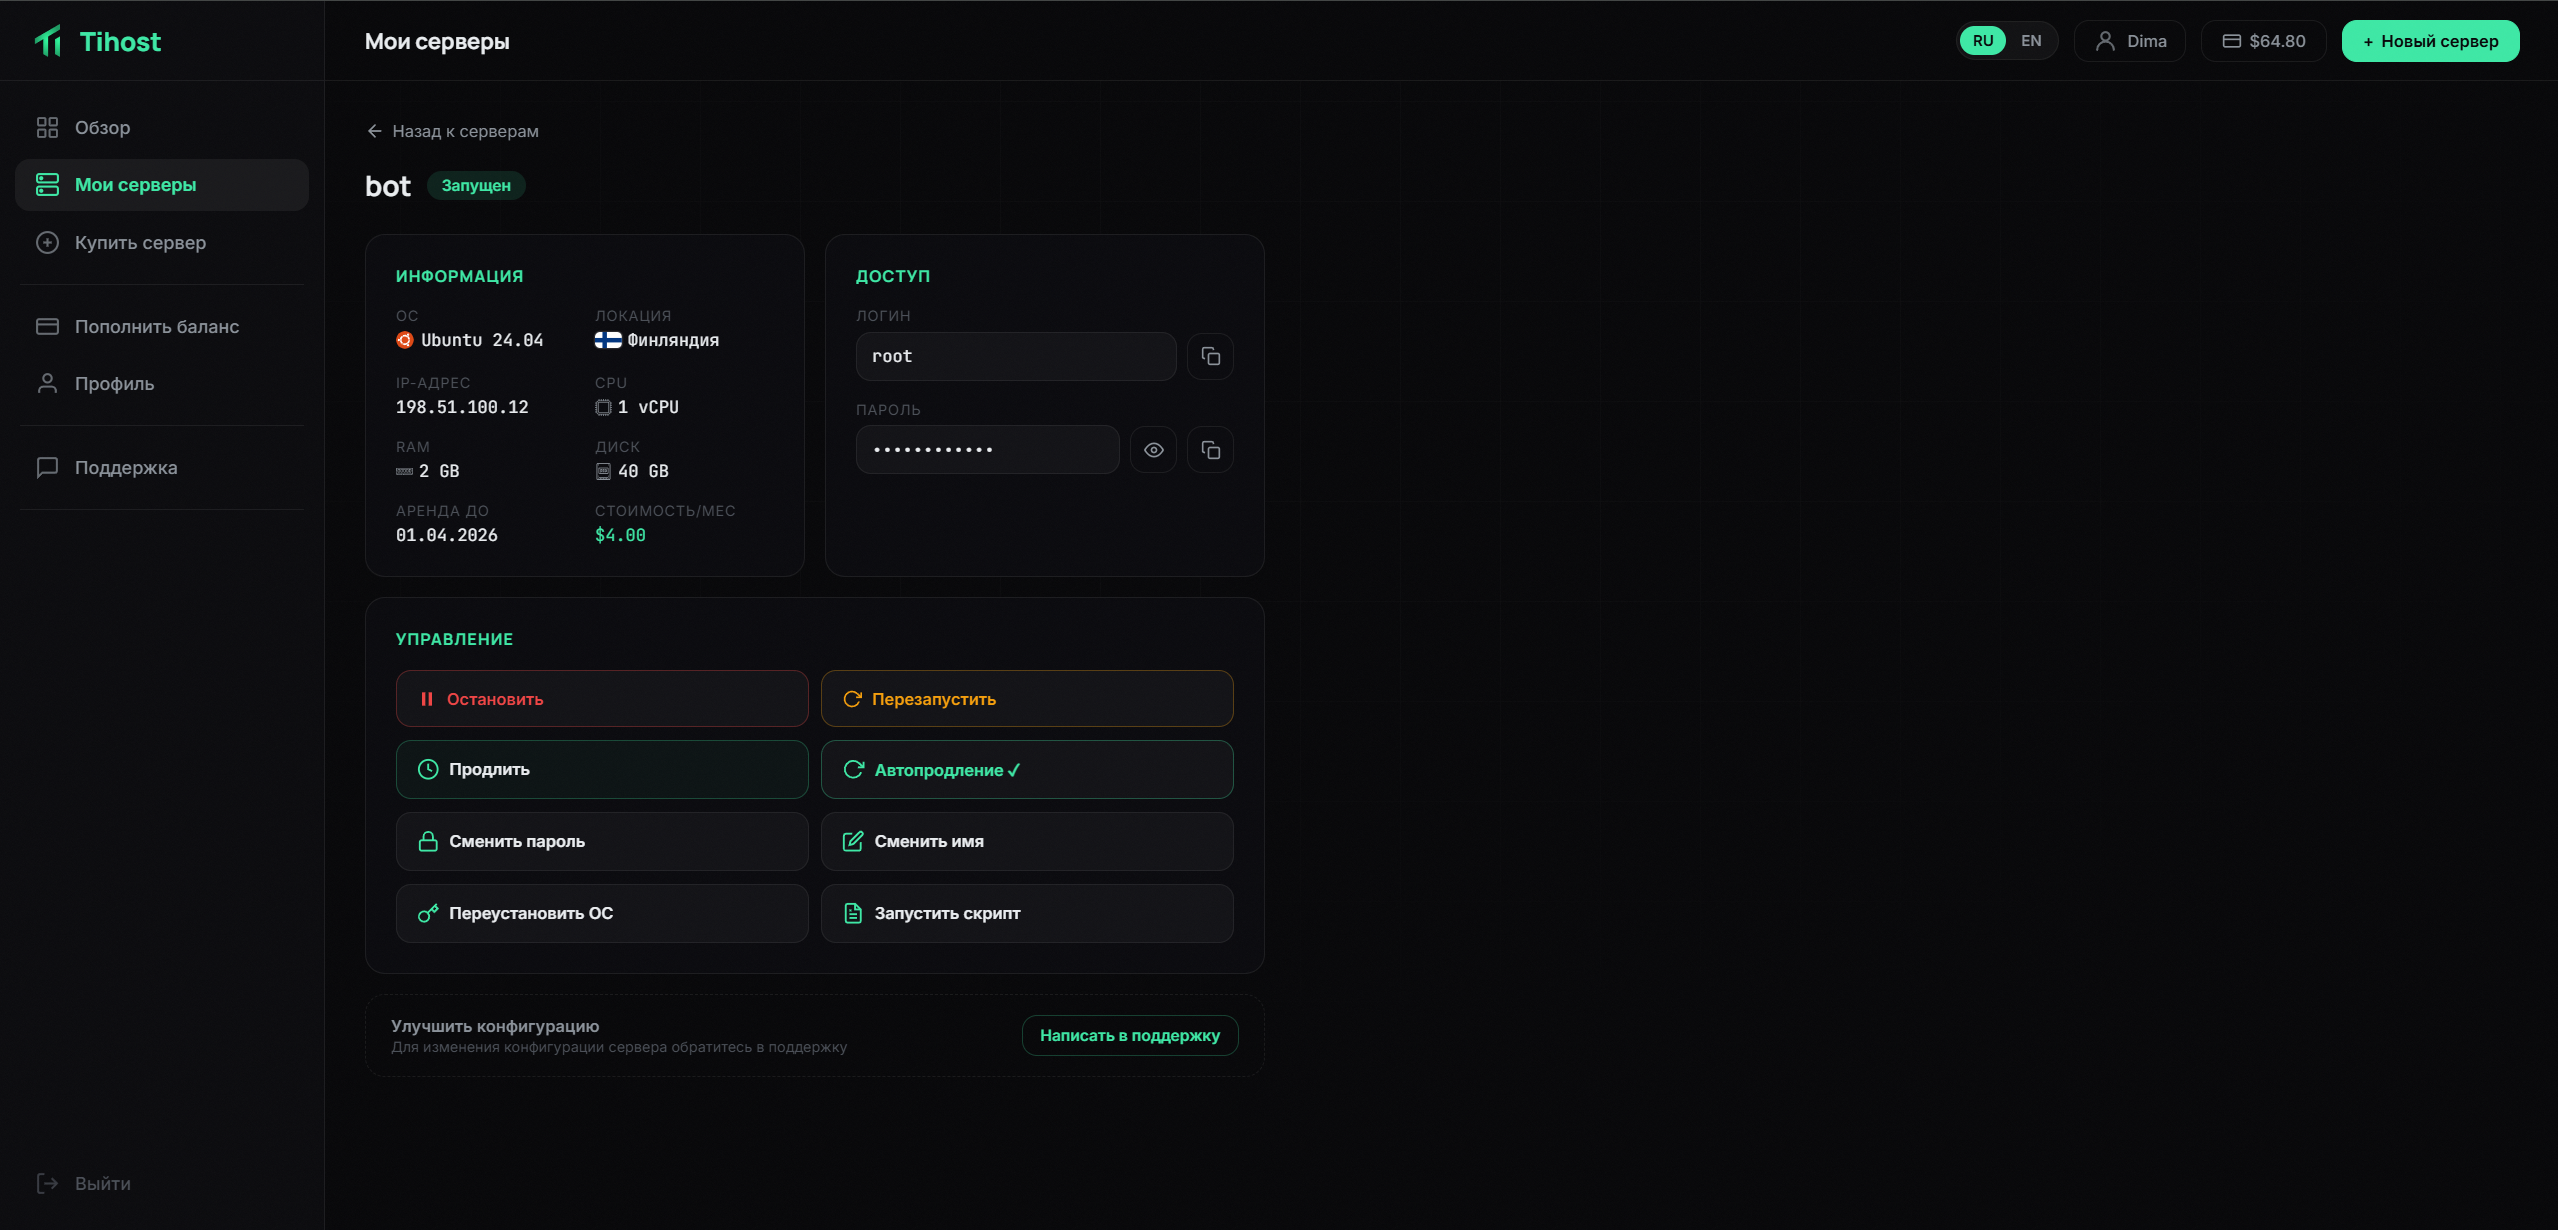This screenshot has width=2558, height=1230.
Task: Click the user icon next to Dima
Action: [x=2105, y=41]
